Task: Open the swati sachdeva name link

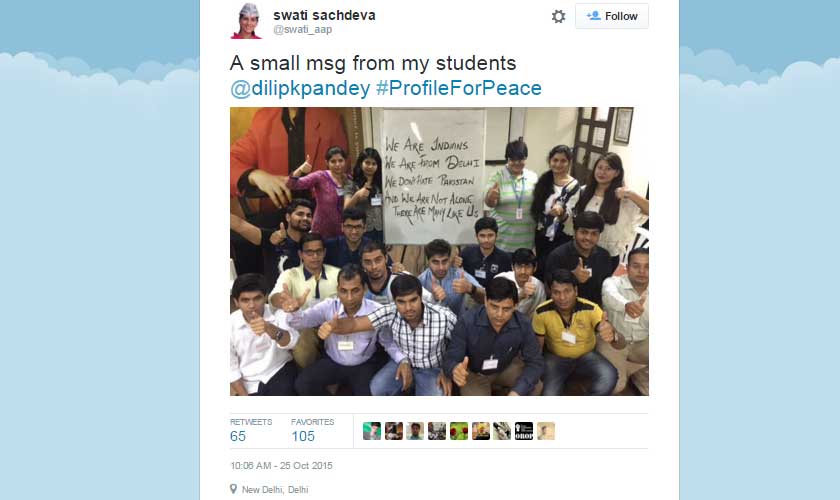Action: [x=324, y=15]
